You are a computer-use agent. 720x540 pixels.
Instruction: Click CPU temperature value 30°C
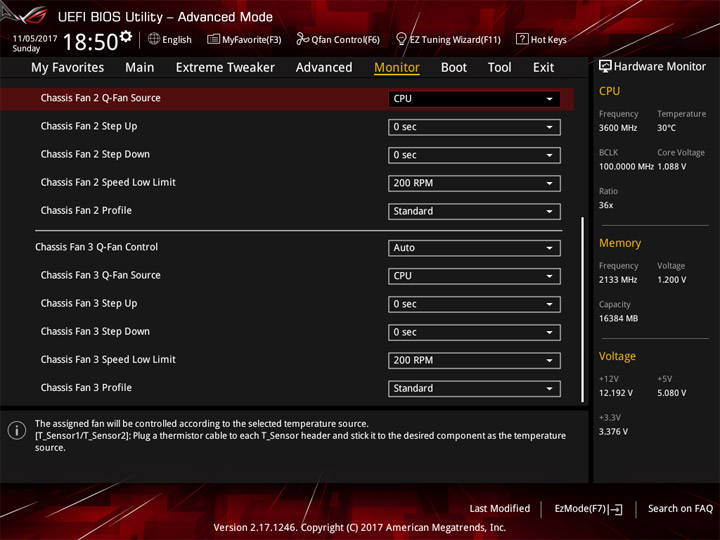click(x=666, y=128)
